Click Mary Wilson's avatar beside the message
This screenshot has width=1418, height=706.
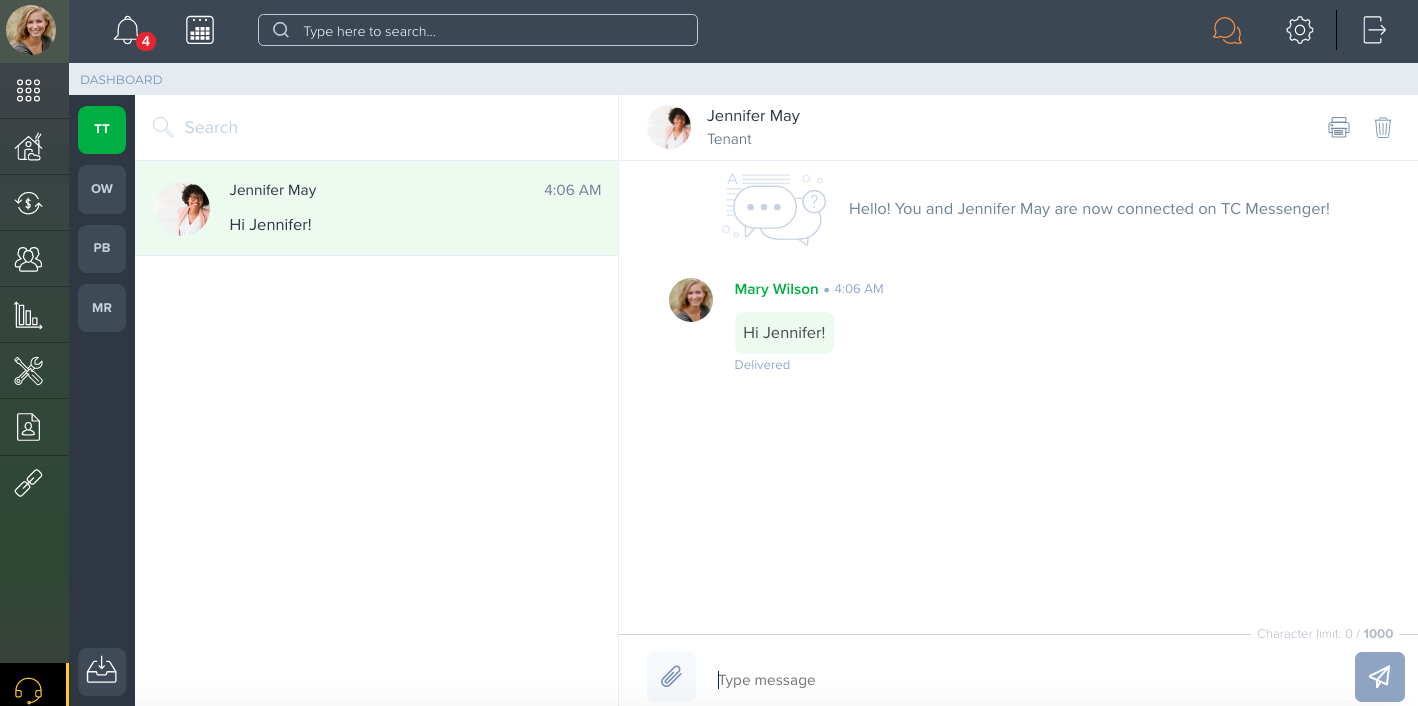(691, 300)
